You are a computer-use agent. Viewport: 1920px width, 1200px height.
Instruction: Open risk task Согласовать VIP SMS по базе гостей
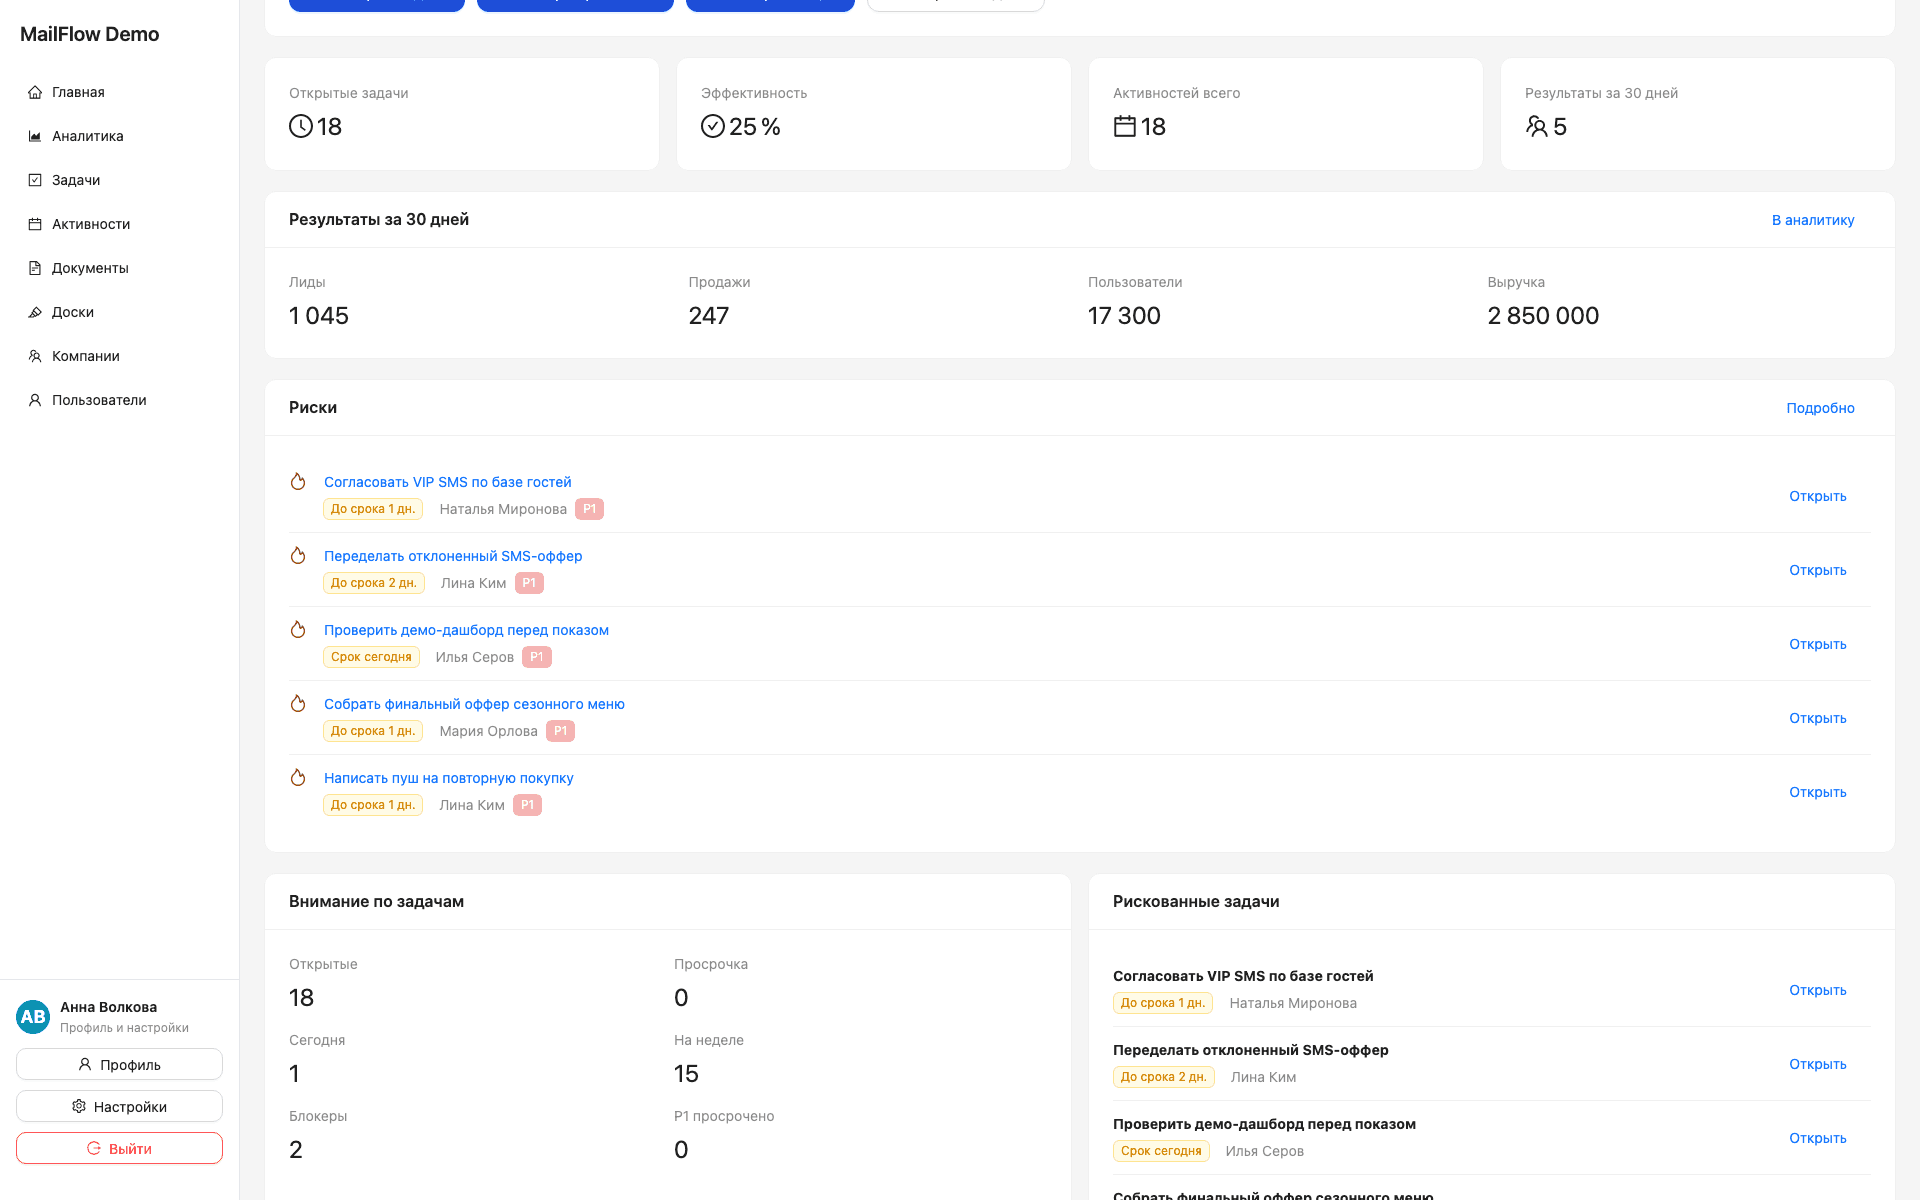pyautogui.click(x=447, y=482)
